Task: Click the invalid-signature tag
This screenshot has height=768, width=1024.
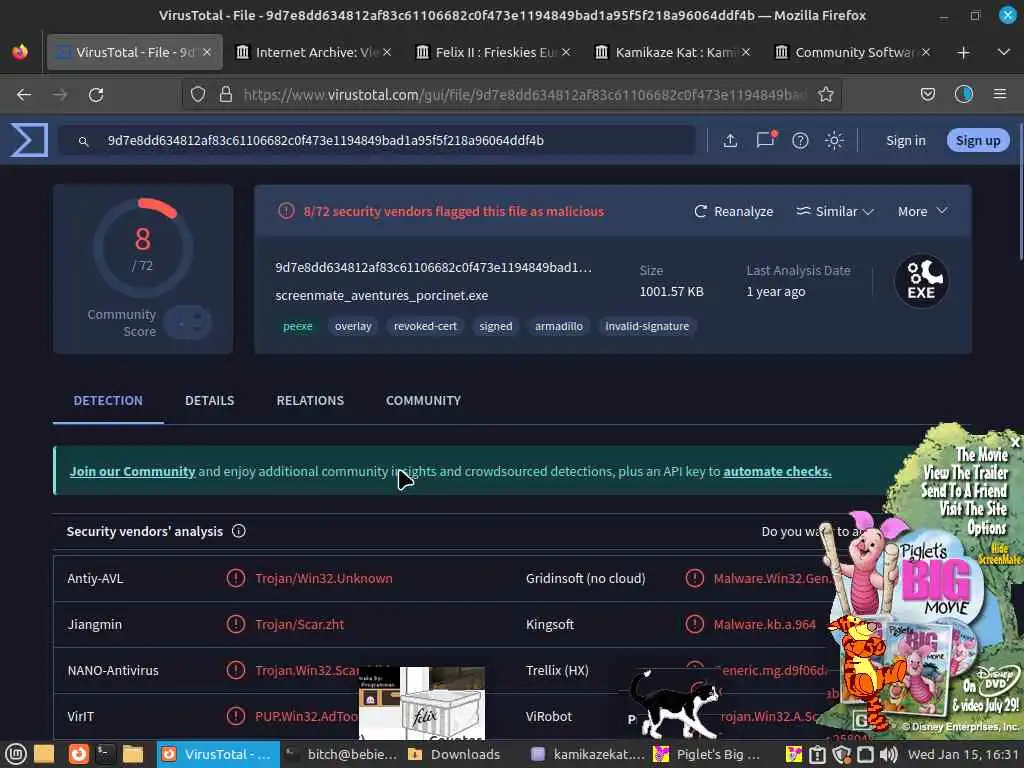Action: coord(647,326)
